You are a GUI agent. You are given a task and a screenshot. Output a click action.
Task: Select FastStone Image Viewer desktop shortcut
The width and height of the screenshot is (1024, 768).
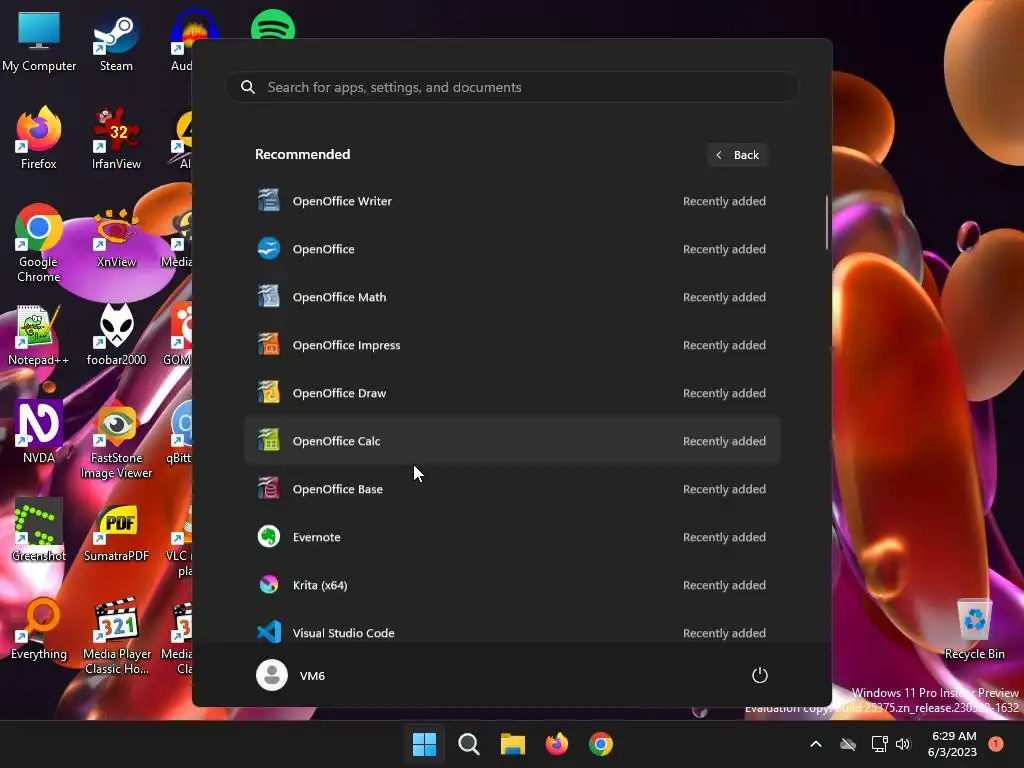pos(116,441)
